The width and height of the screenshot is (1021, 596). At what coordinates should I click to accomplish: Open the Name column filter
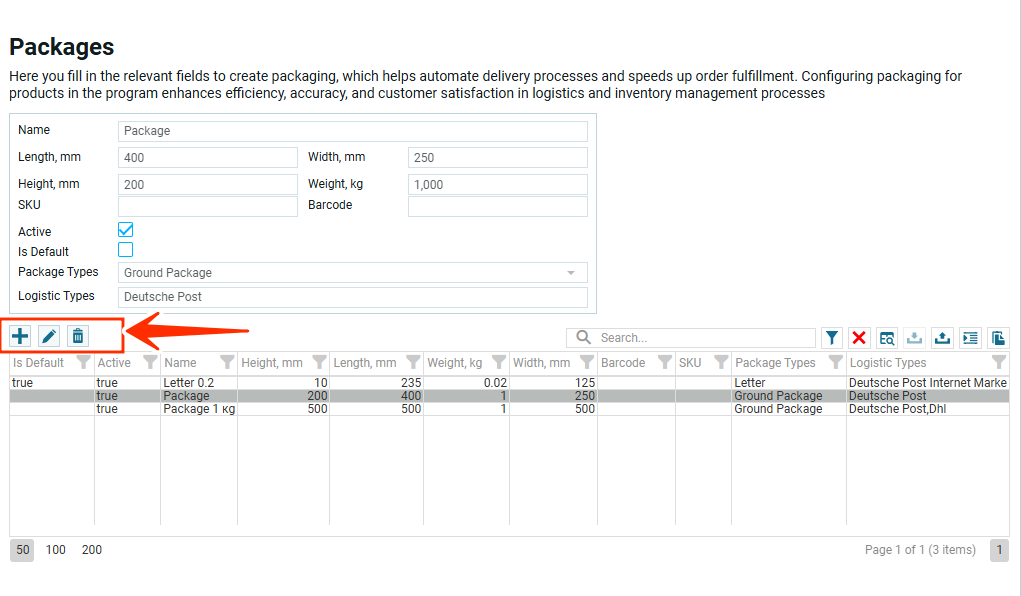[x=227, y=363]
